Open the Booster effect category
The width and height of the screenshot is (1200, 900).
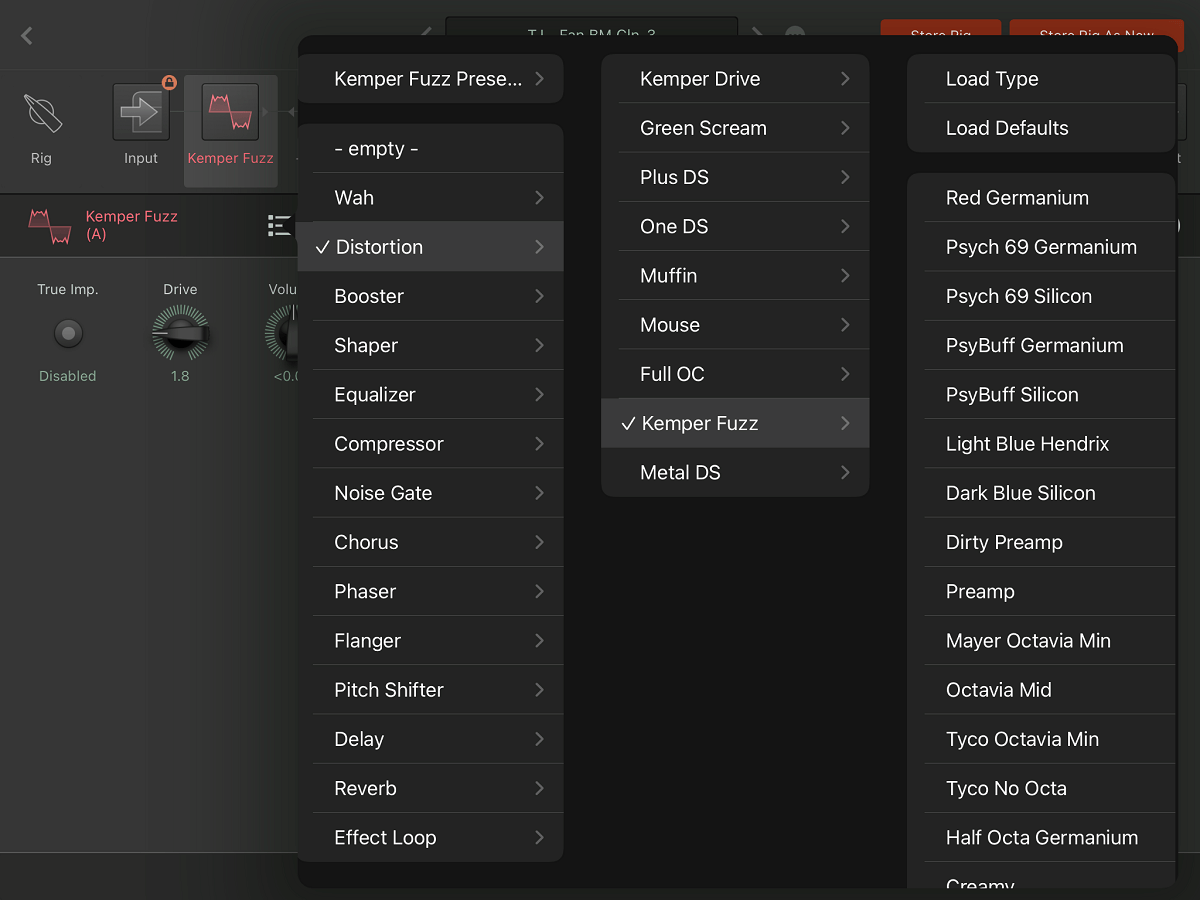(431, 296)
